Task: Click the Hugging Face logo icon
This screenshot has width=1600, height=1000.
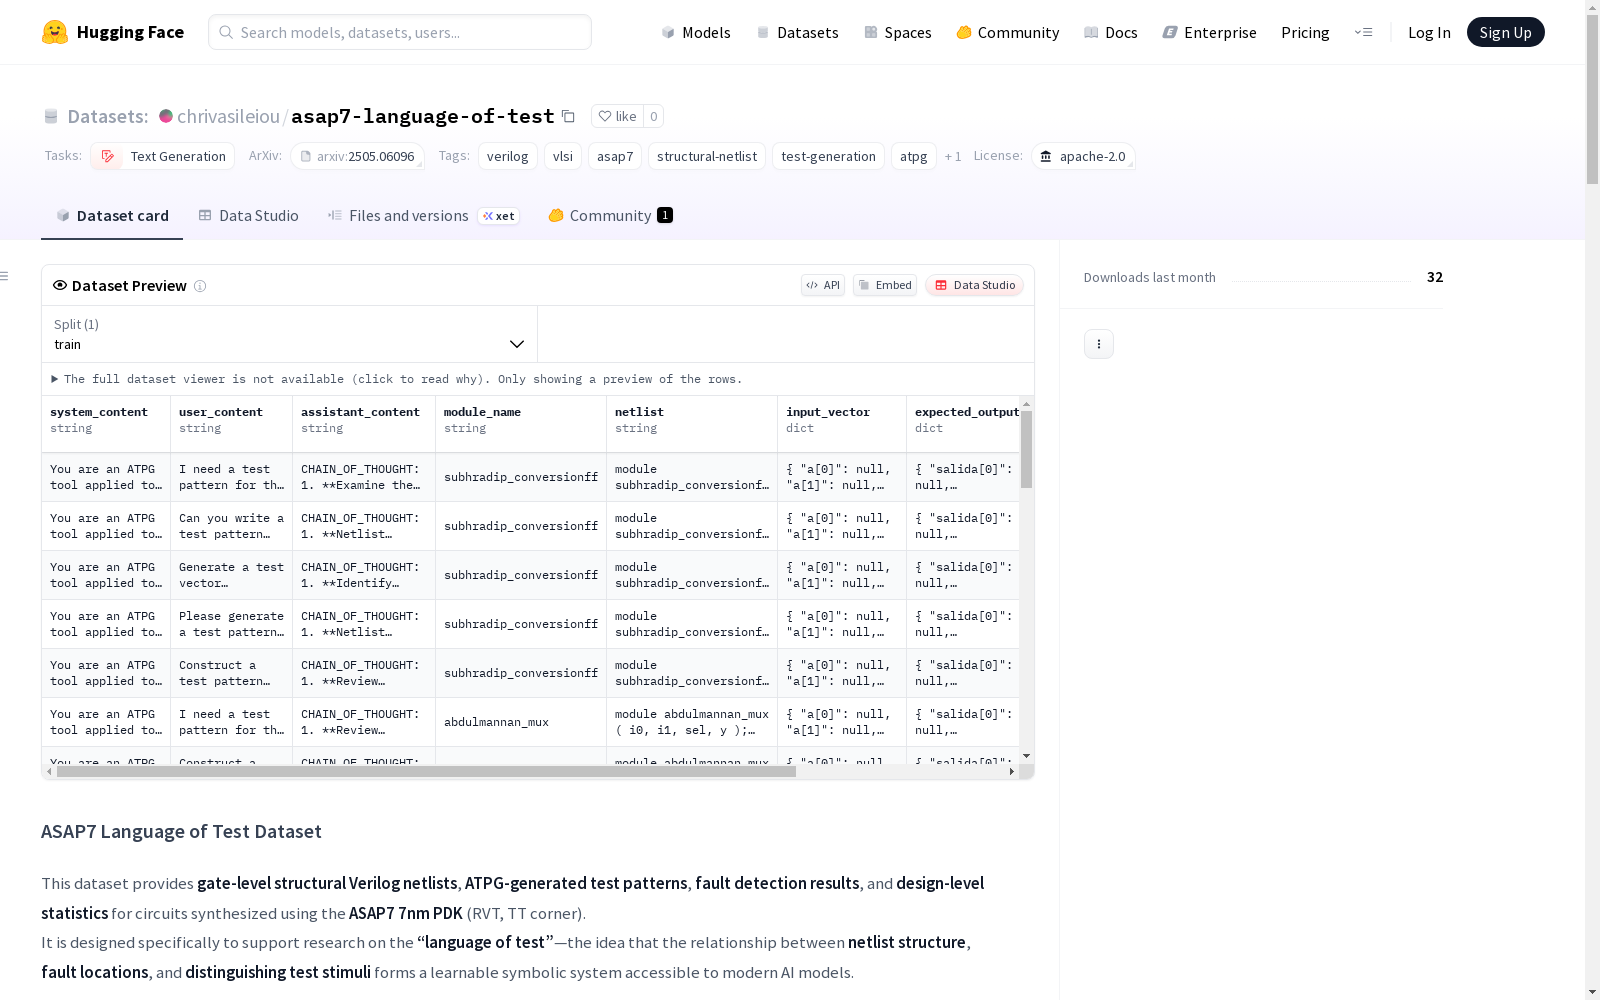Action: (55, 32)
